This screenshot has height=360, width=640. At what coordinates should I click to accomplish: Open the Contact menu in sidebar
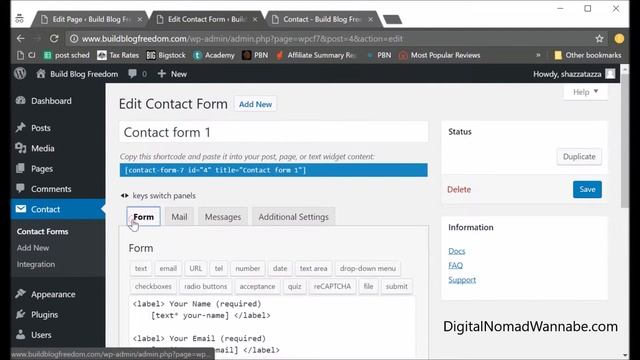(x=58, y=209)
